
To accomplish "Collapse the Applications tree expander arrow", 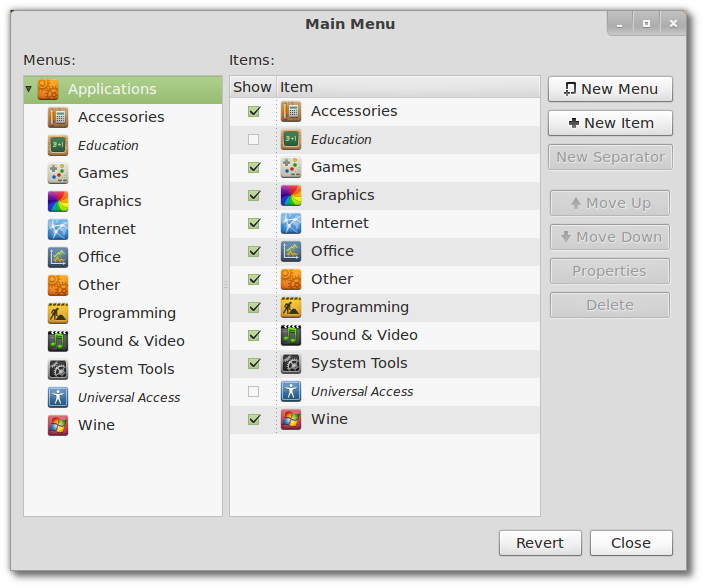I will (29, 89).
